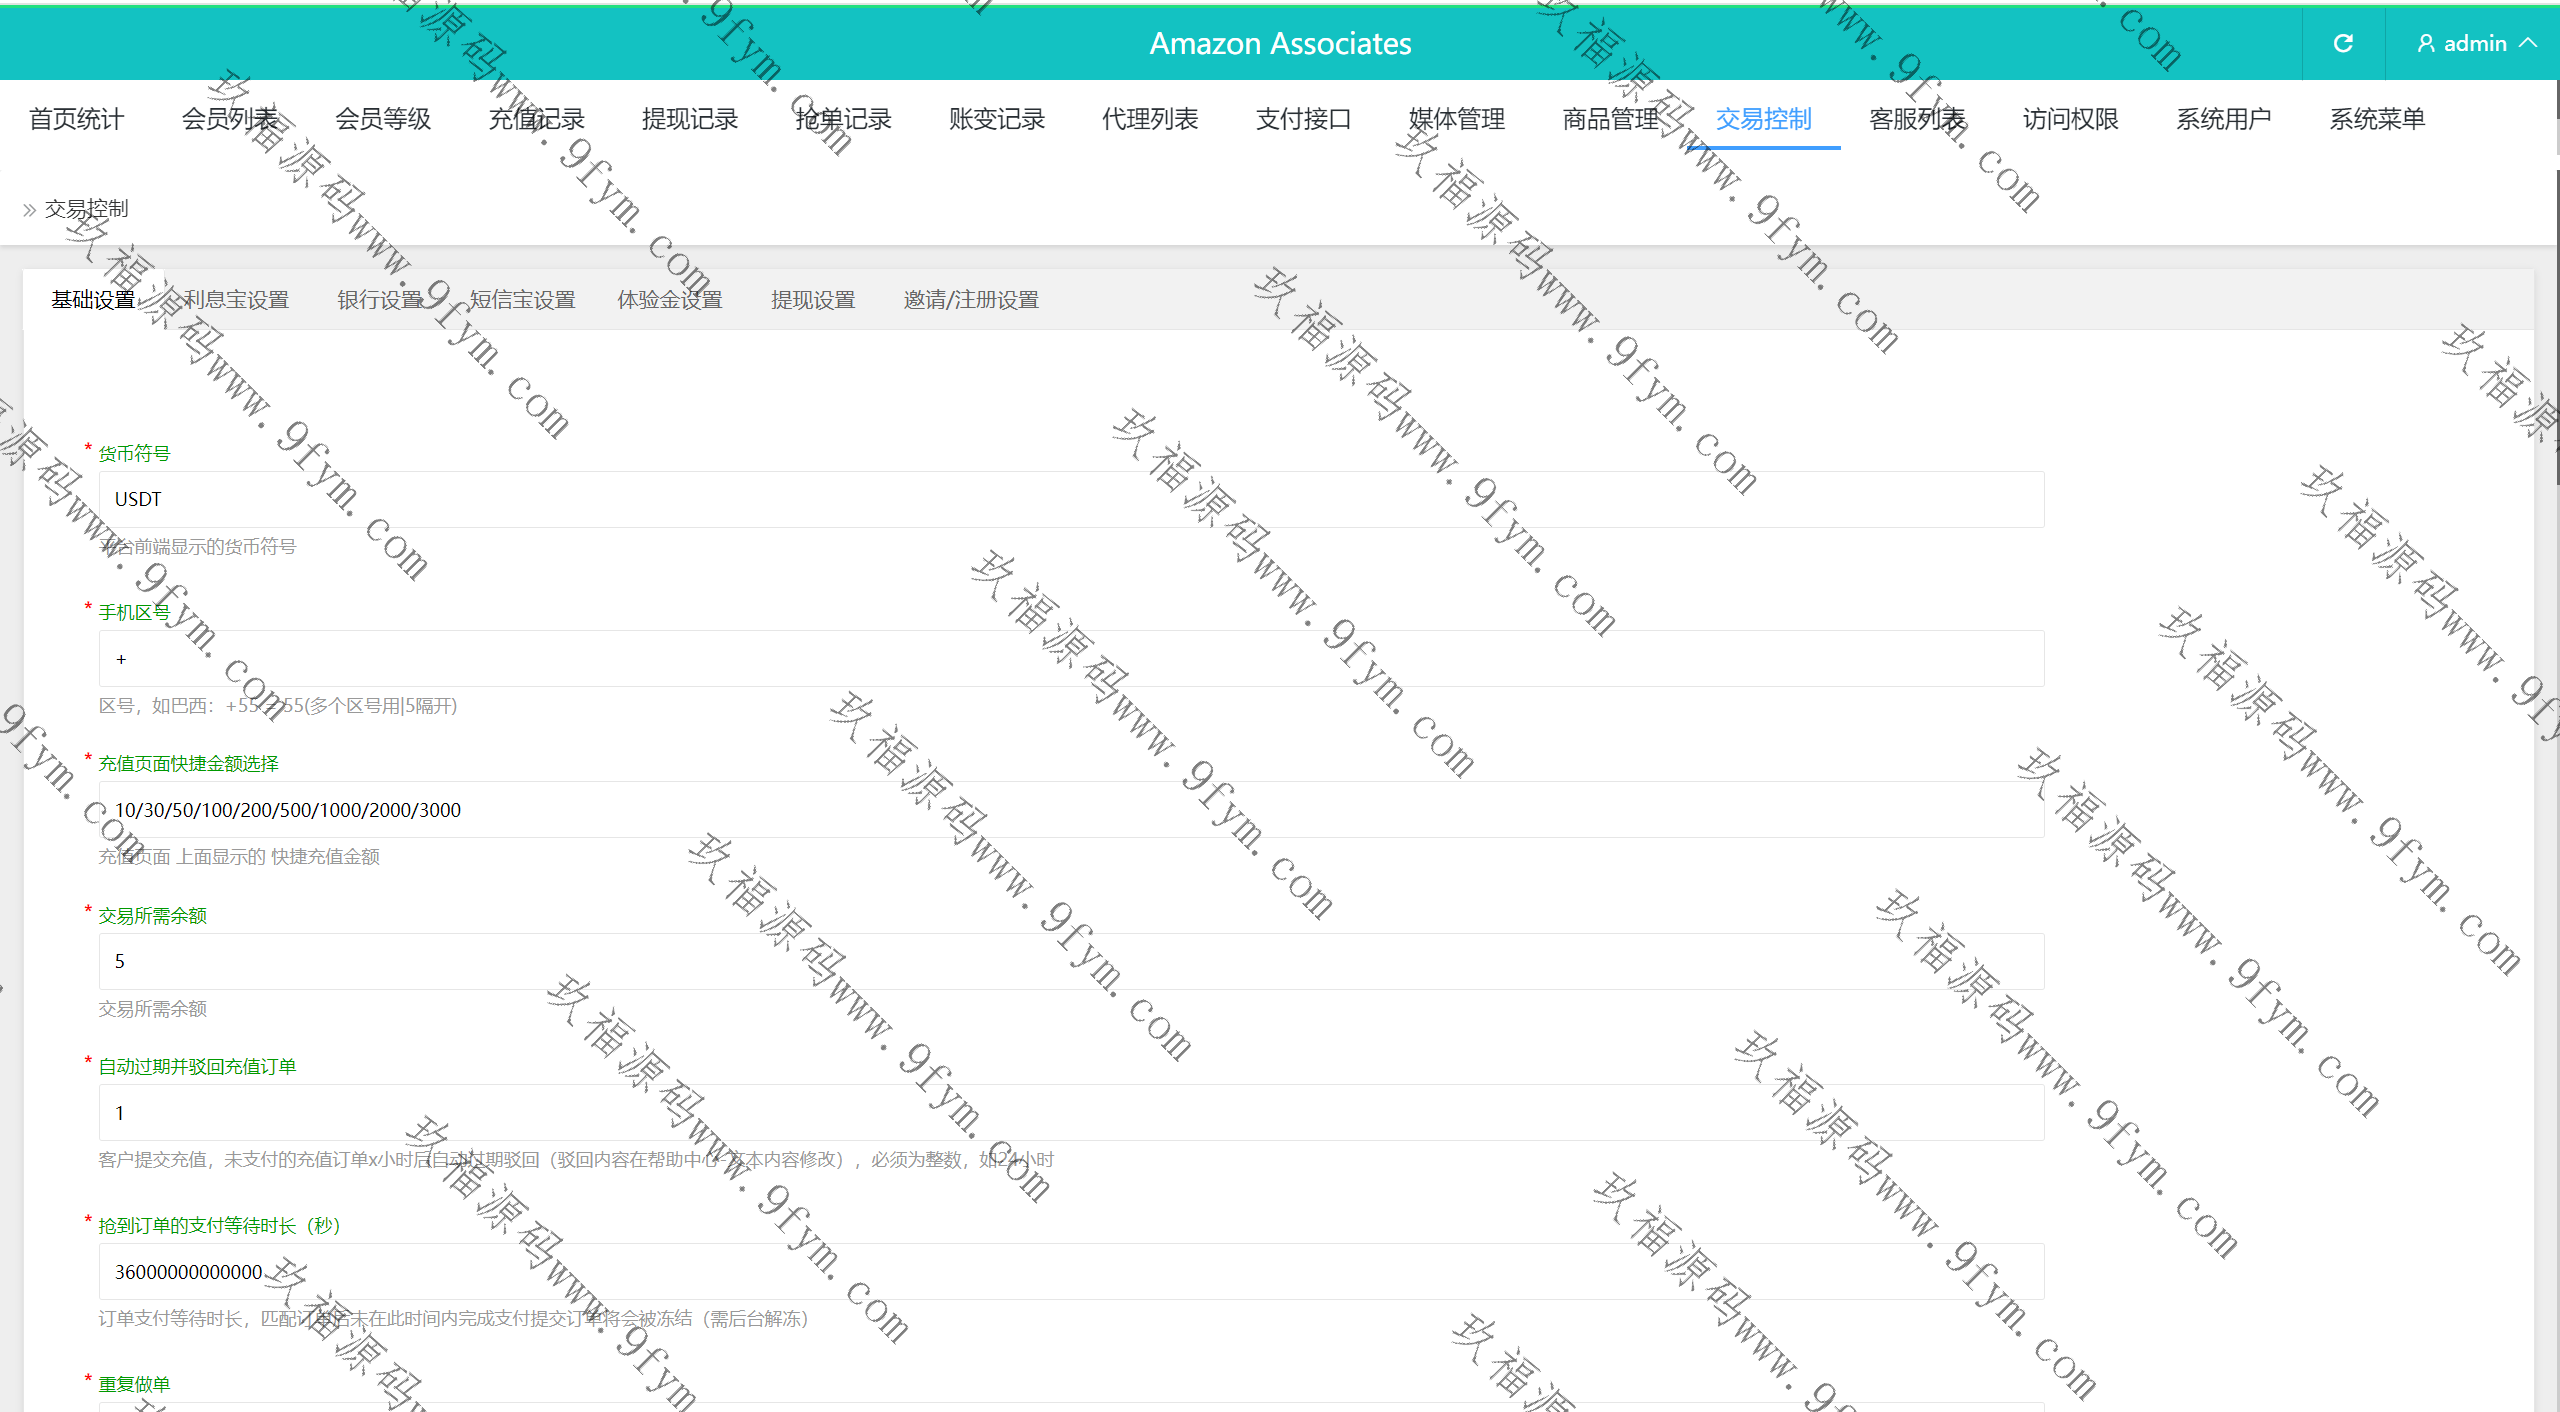Navigate to 支付接口 menu

tap(1303, 119)
